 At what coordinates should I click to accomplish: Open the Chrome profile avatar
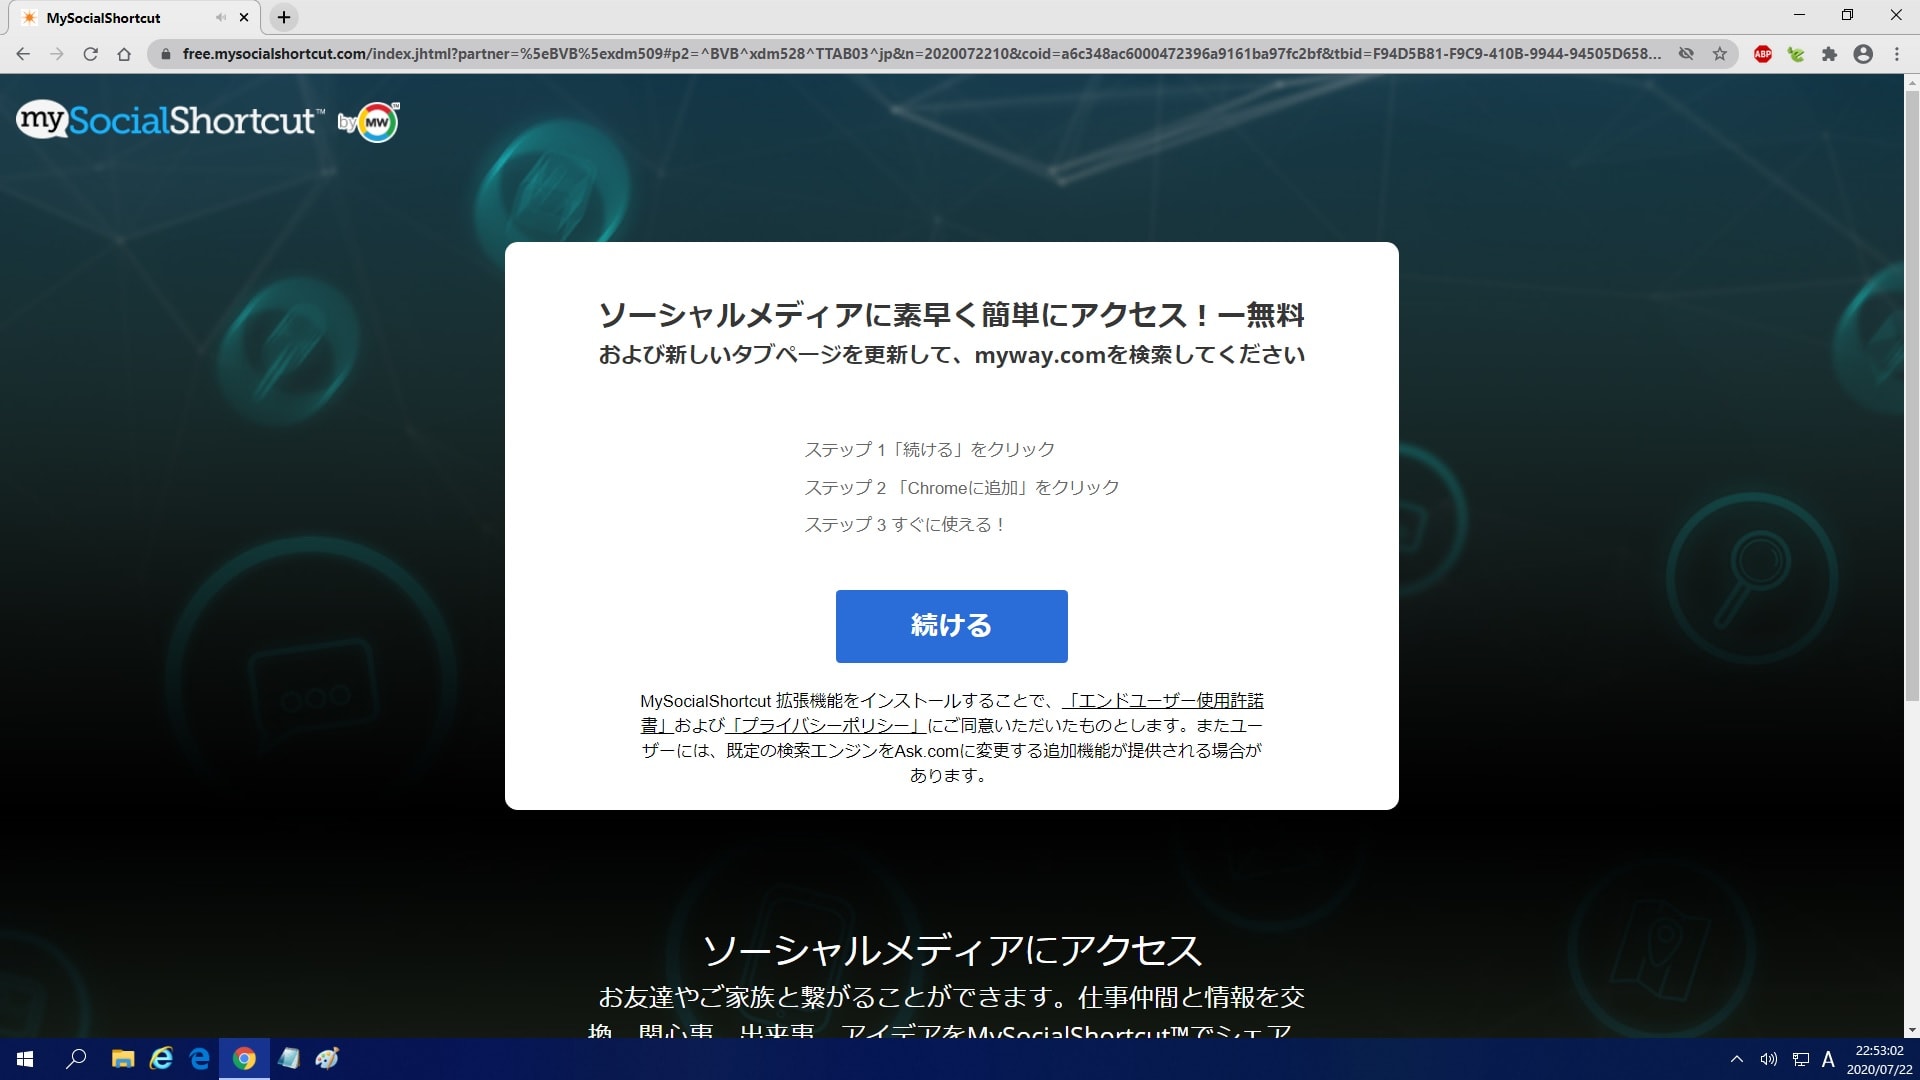pyautogui.click(x=1863, y=54)
